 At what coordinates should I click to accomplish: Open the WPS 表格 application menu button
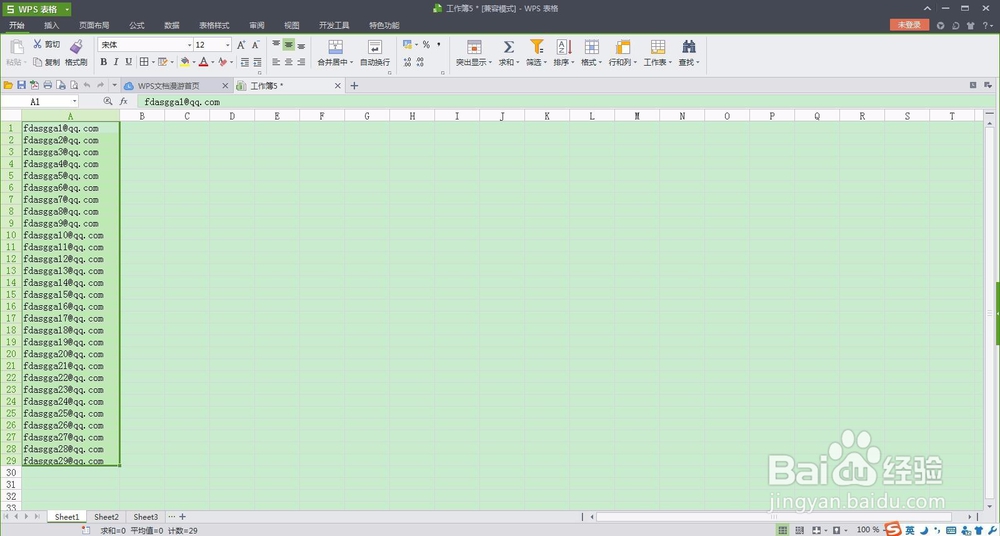(x=37, y=9)
